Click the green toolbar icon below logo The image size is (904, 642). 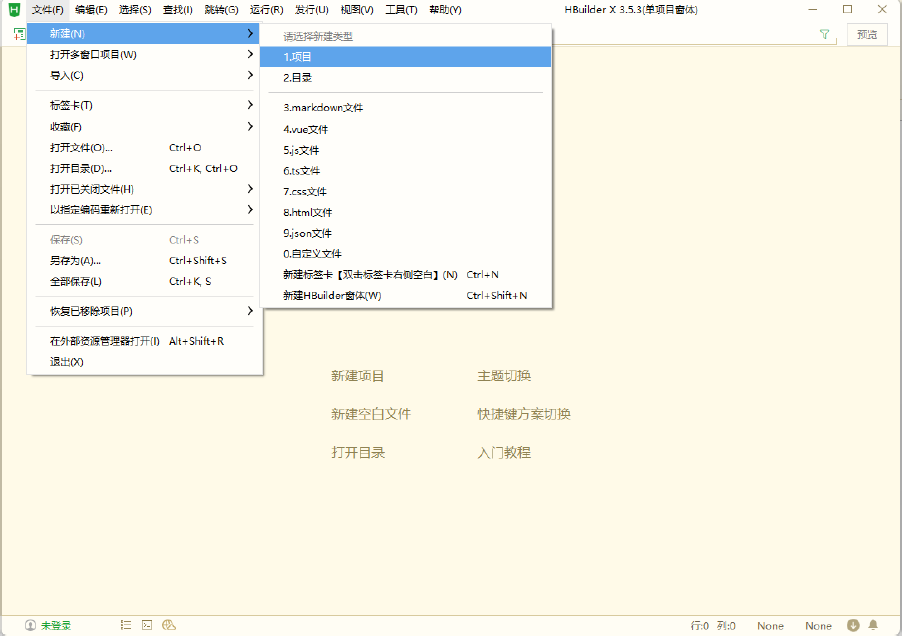point(19,35)
